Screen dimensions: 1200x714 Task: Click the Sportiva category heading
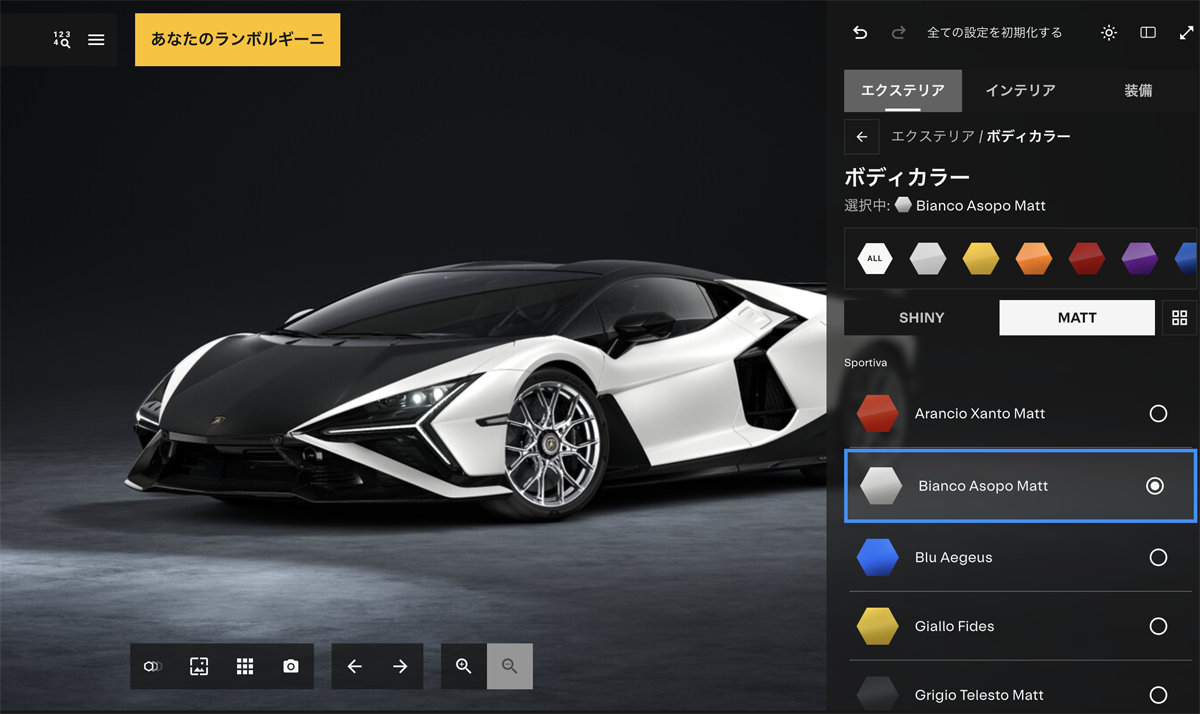pos(865,363)
